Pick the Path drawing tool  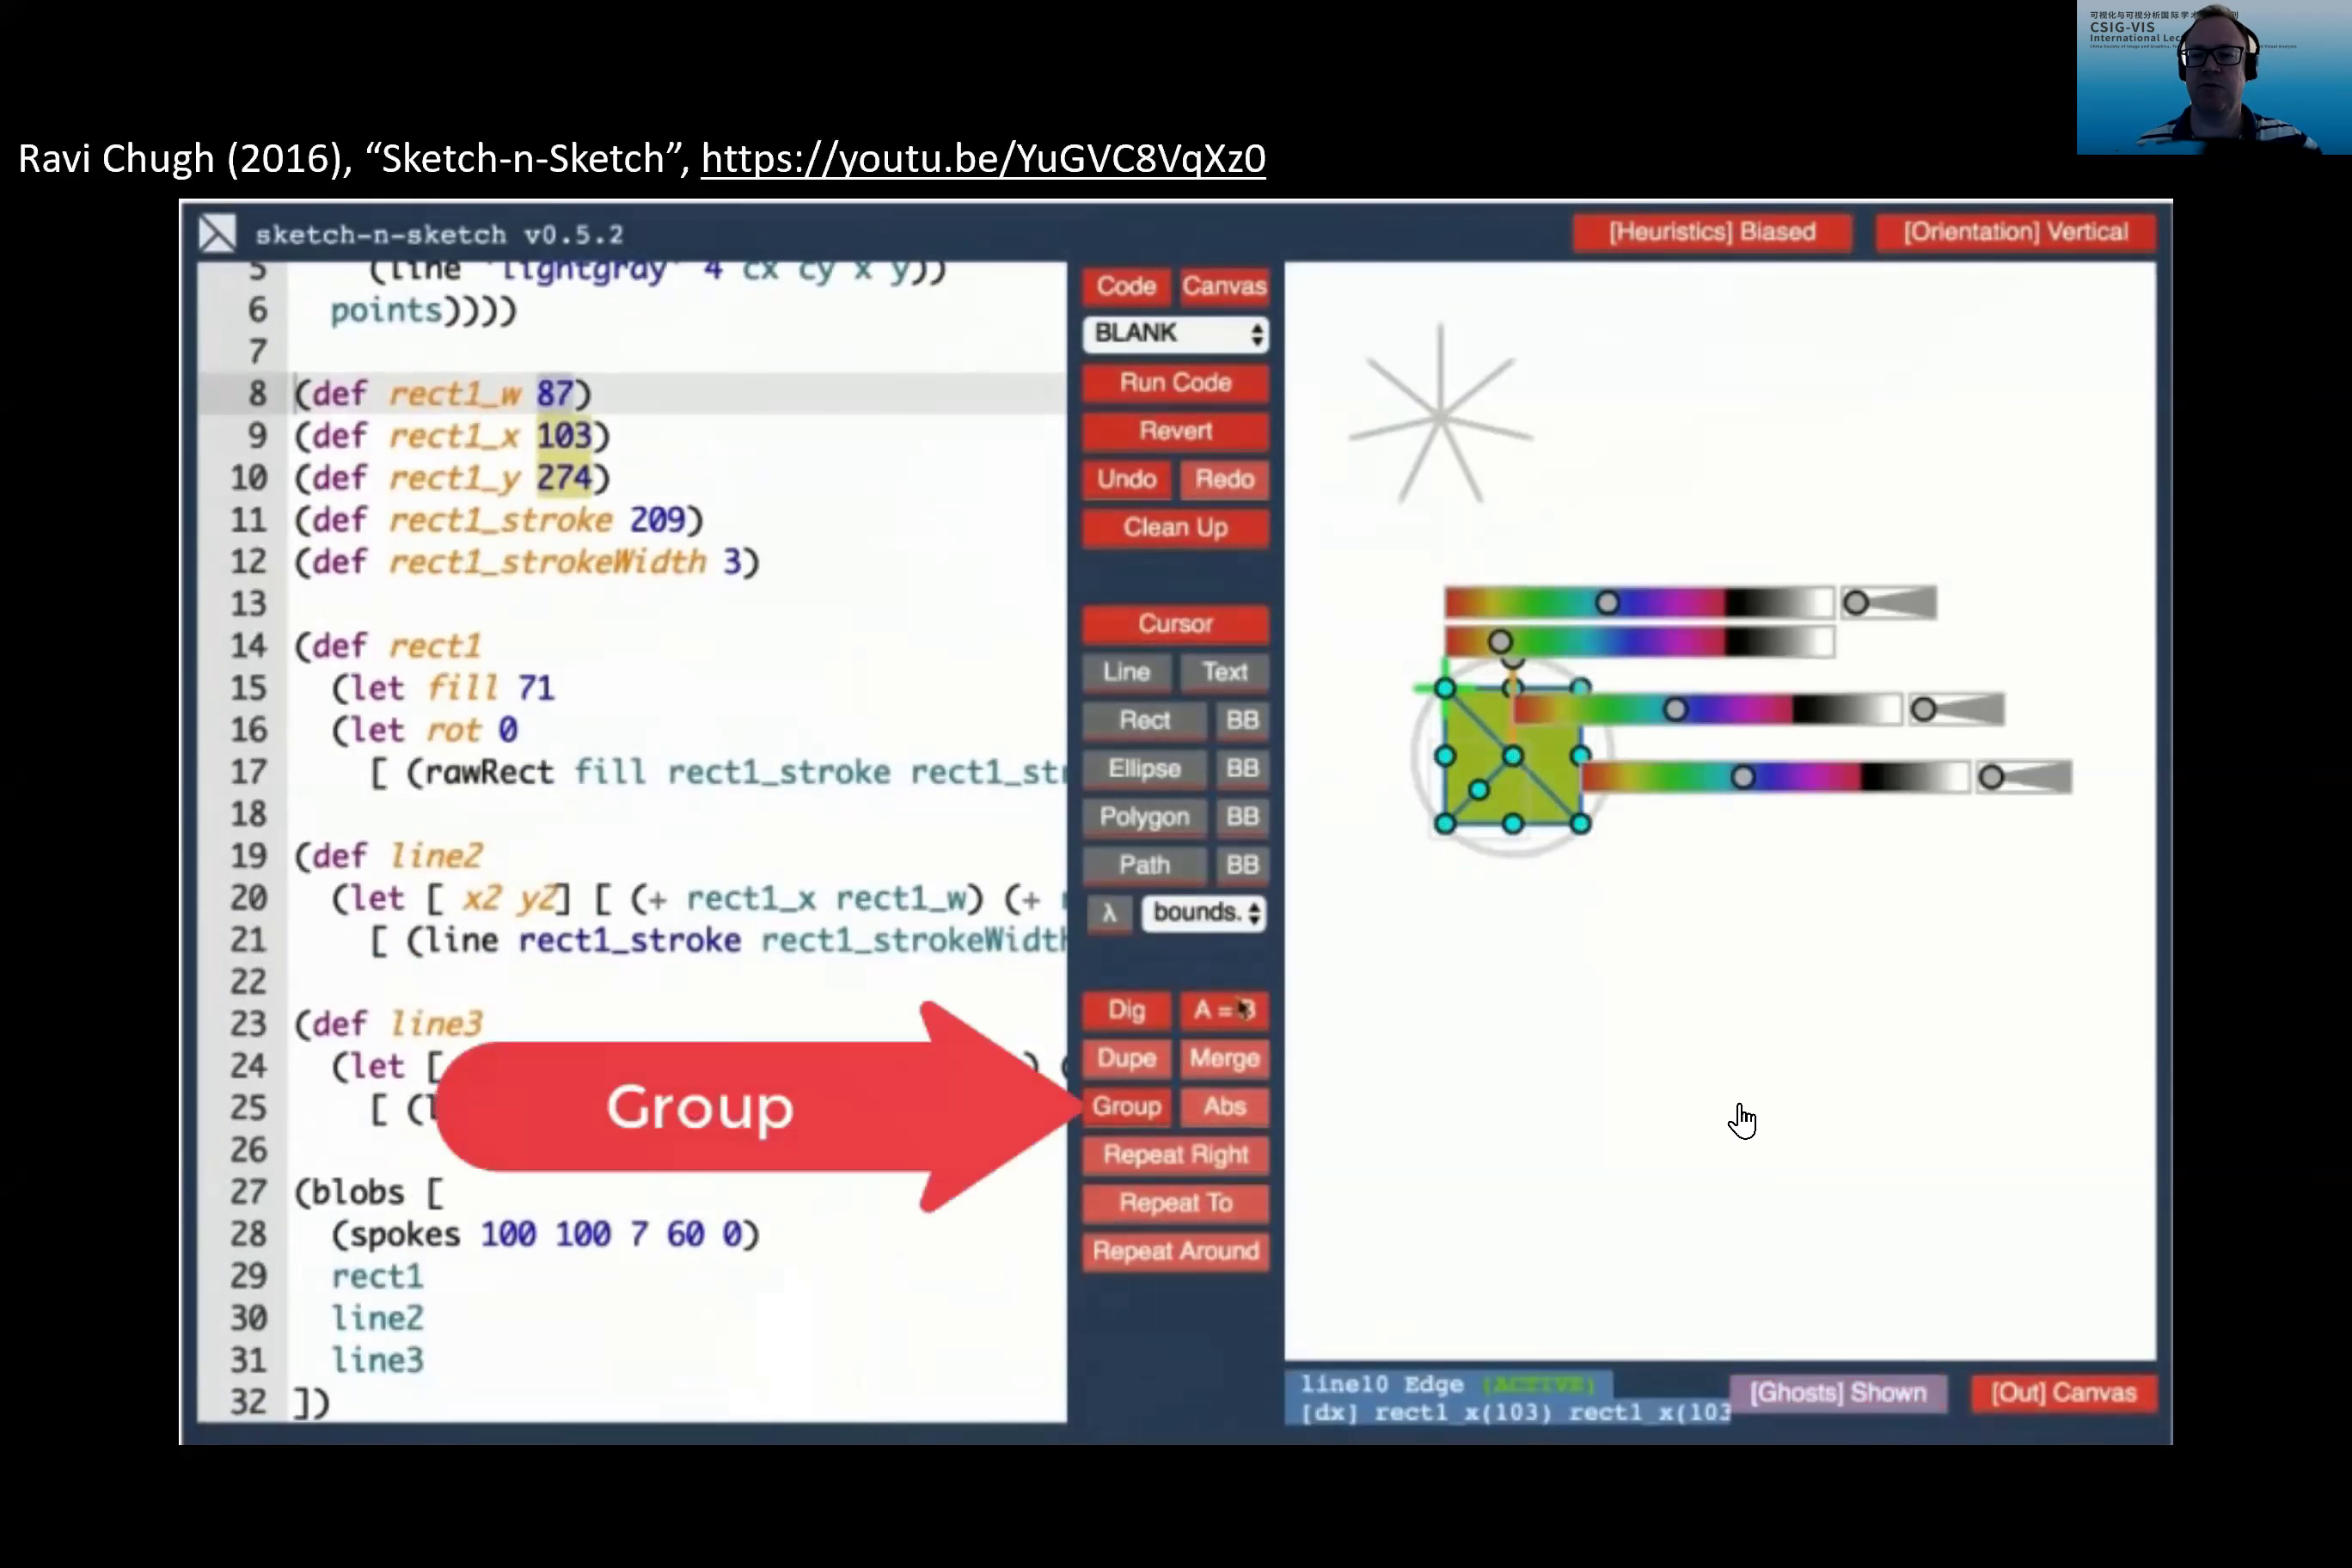click(1144, 865)
